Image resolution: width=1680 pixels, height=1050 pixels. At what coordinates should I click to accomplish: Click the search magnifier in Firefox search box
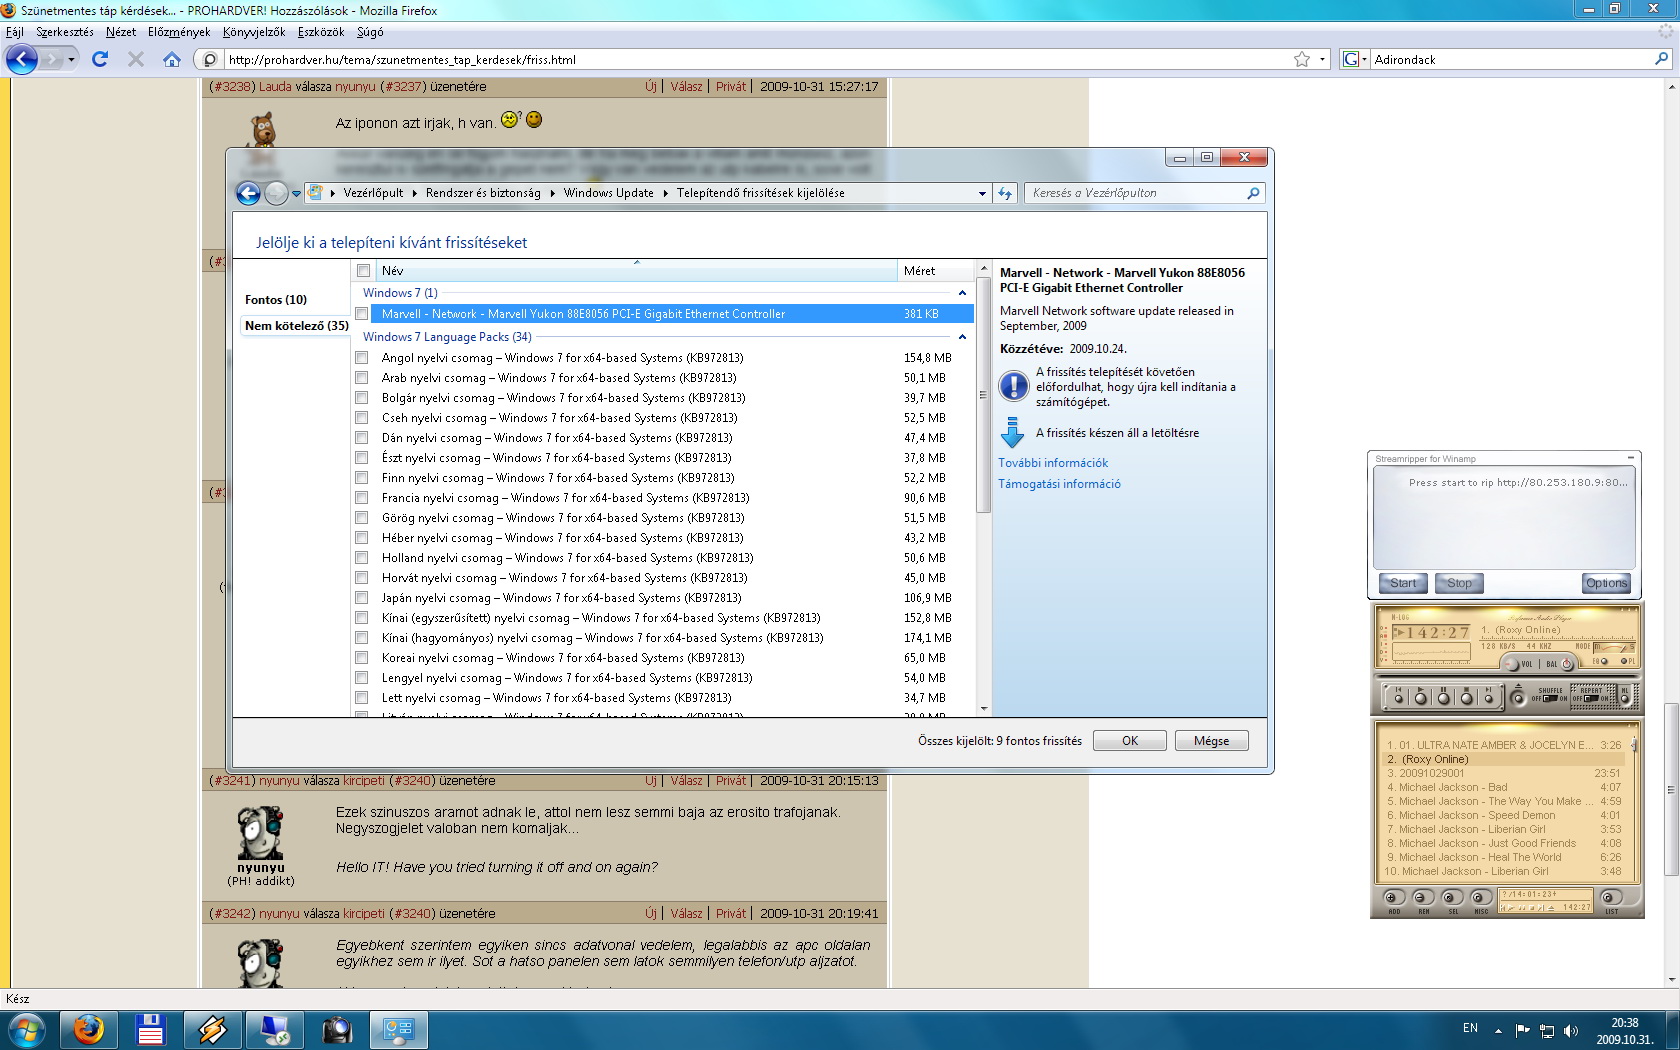(1662, 59)
